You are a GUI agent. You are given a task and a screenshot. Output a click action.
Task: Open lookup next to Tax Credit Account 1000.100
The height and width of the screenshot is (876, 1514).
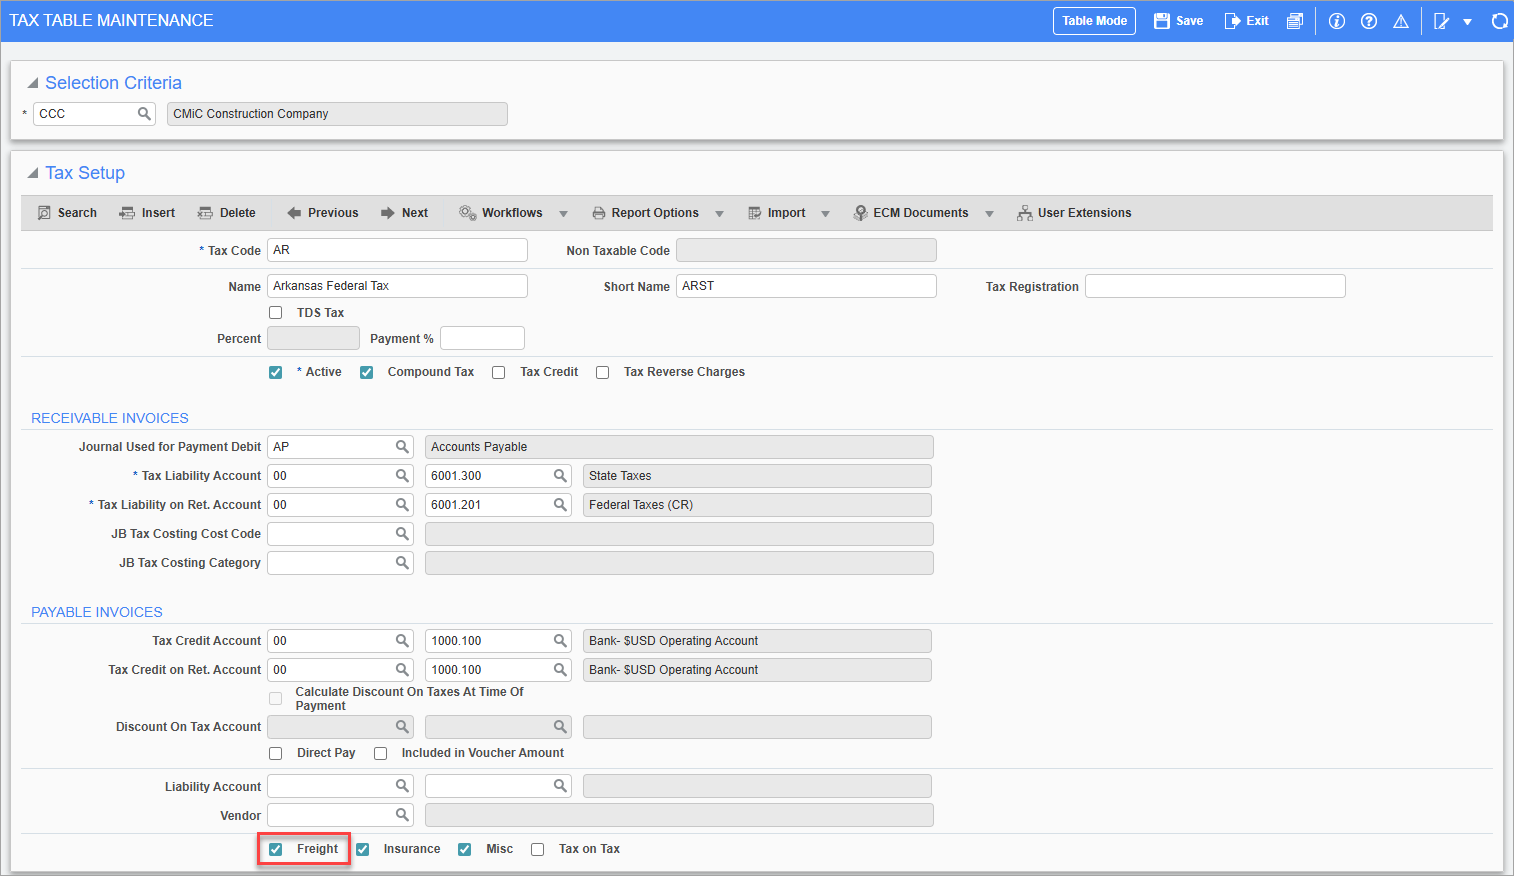[560, 641]
